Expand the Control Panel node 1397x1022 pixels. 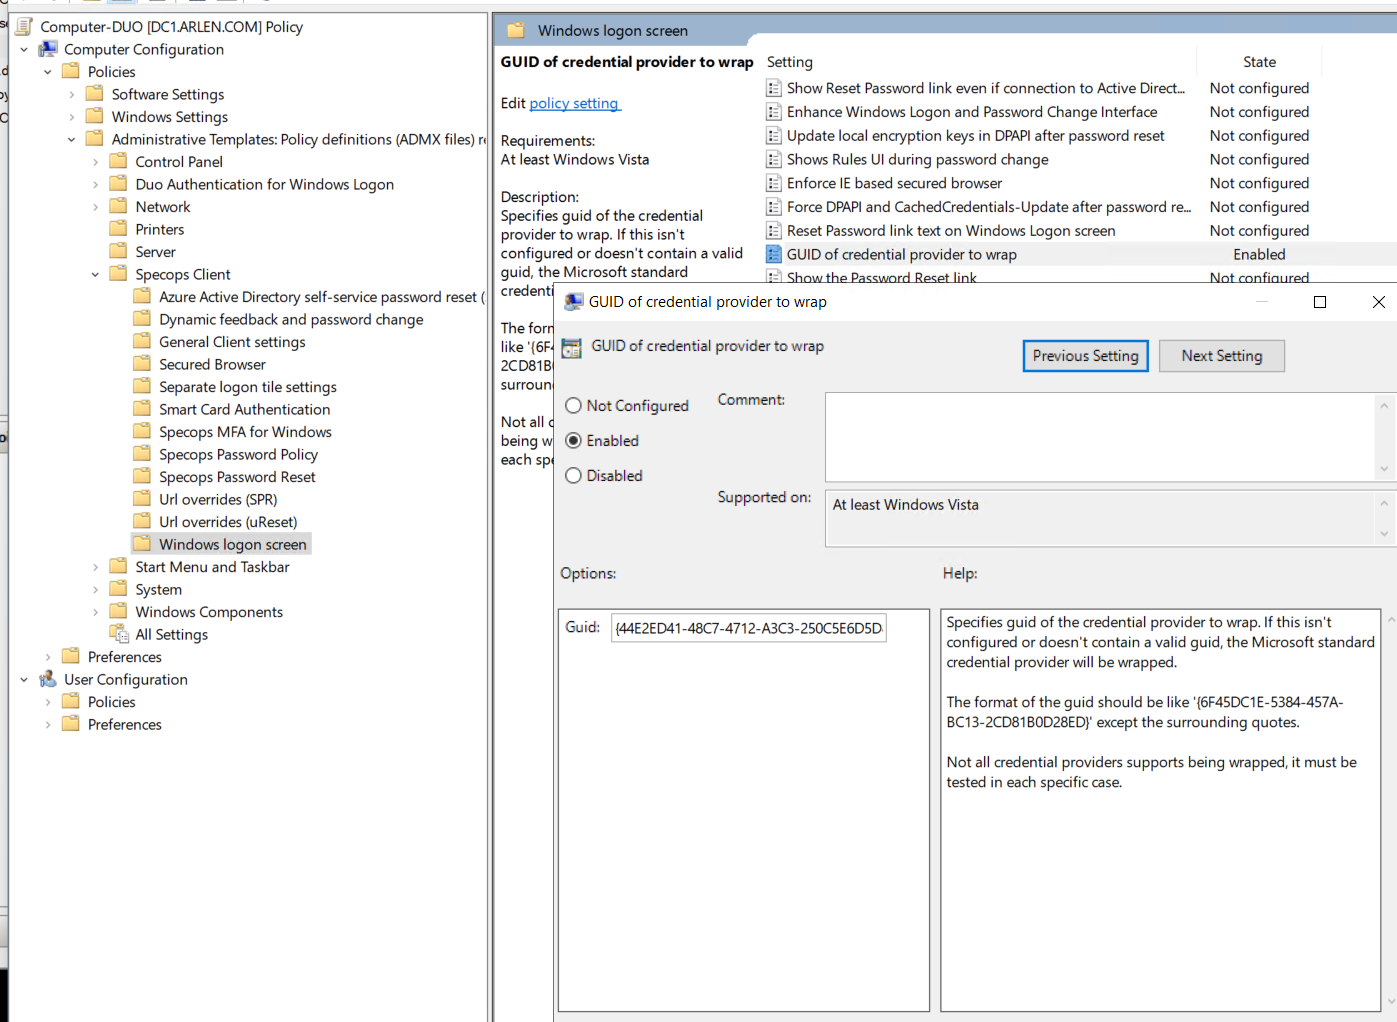(x=96, y=162)
